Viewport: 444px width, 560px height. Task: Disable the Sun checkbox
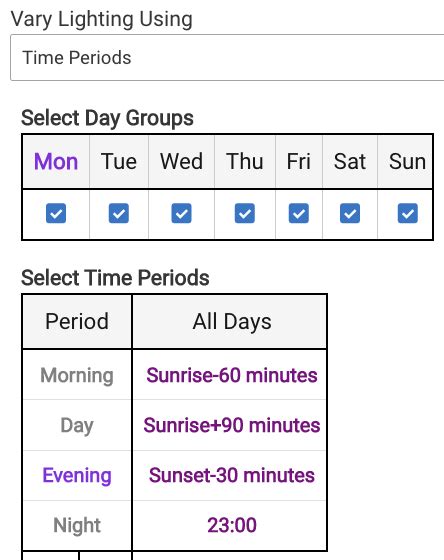point(408,213)
